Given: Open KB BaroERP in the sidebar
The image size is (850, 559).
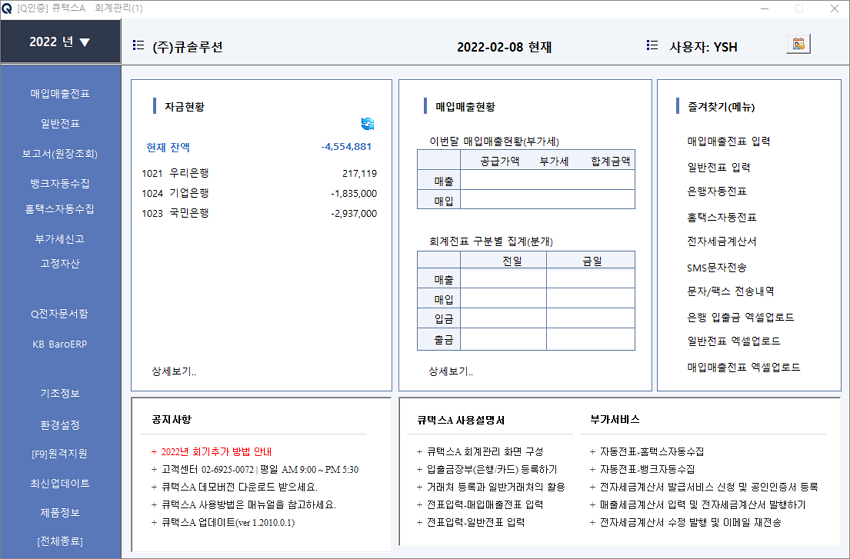Looking at the screenshot, I should tap(60, 344).
